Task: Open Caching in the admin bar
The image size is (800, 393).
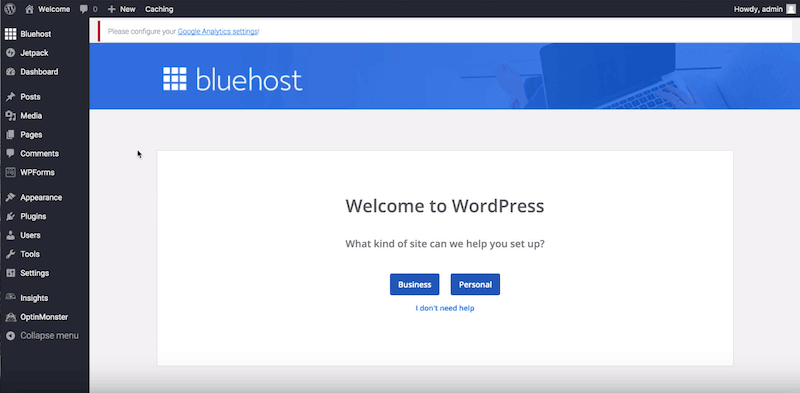Action: pos(159,9)
